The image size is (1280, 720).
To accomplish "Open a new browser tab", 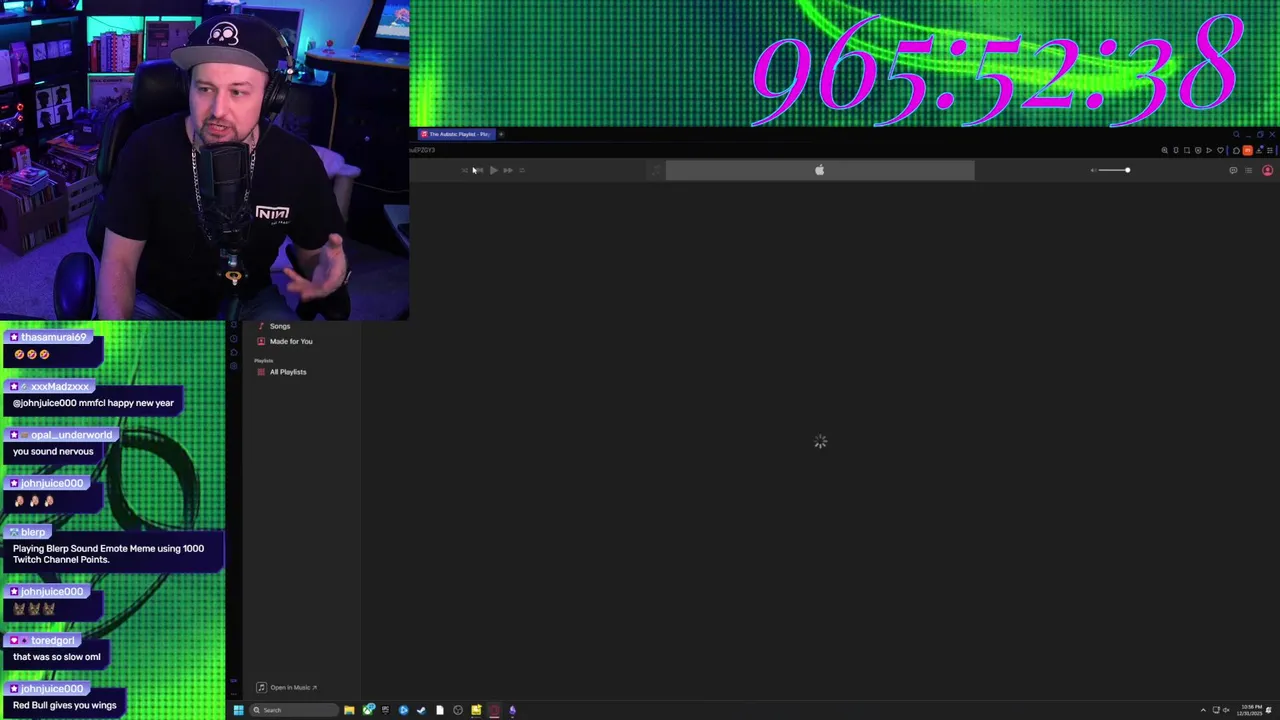I will pyautogui.click(x=501, y=134).
